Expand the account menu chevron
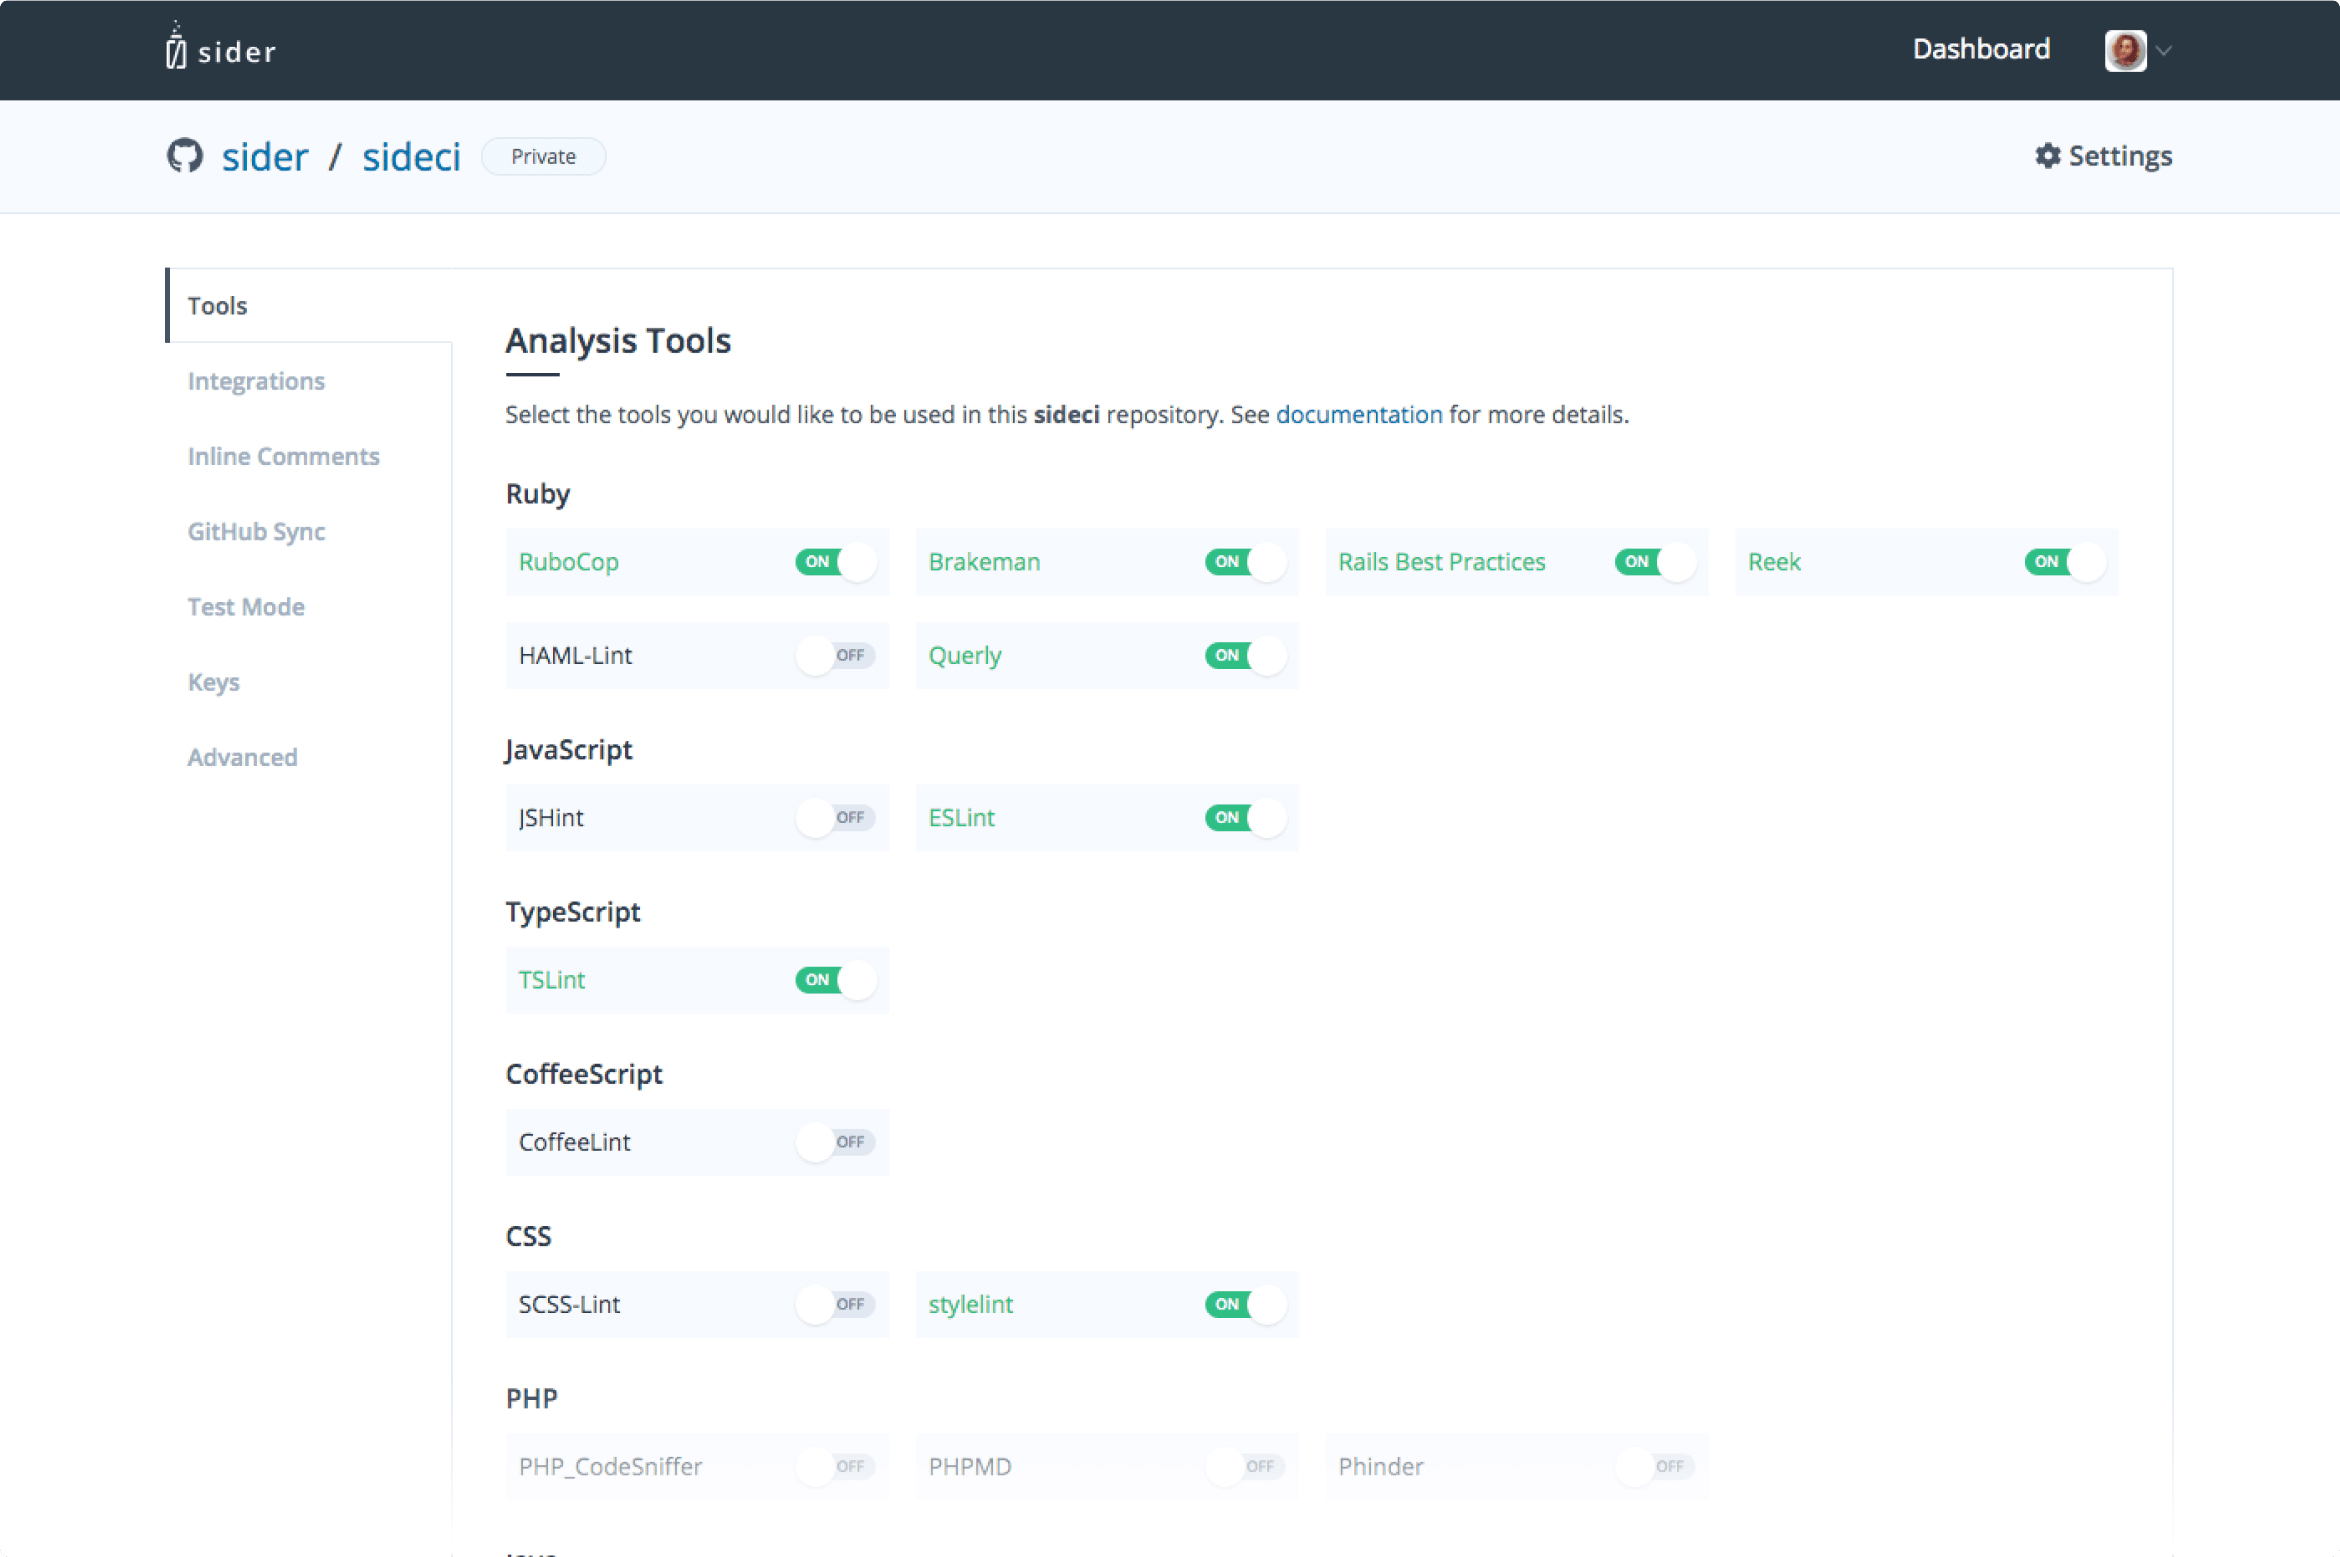Screen dimensions: 2340x1557 (2164, 50)
